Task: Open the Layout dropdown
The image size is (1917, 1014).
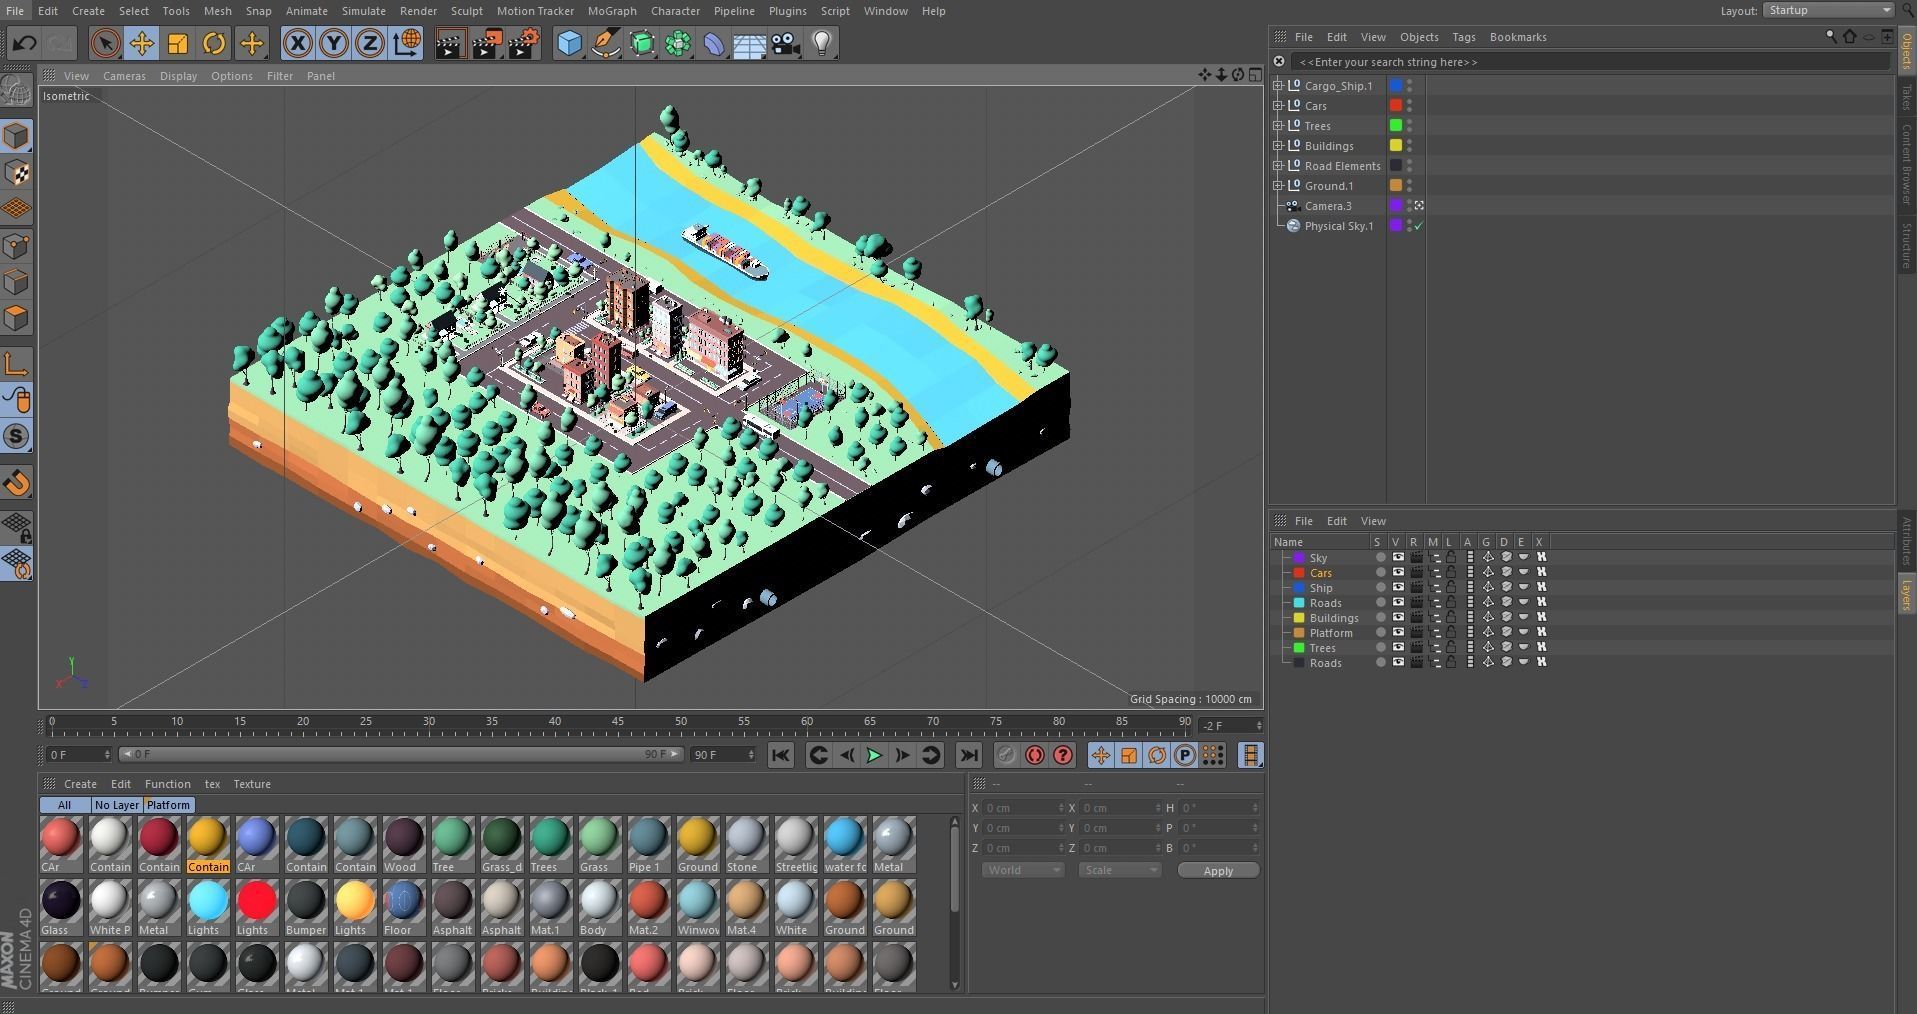Action: (1829, 10)
